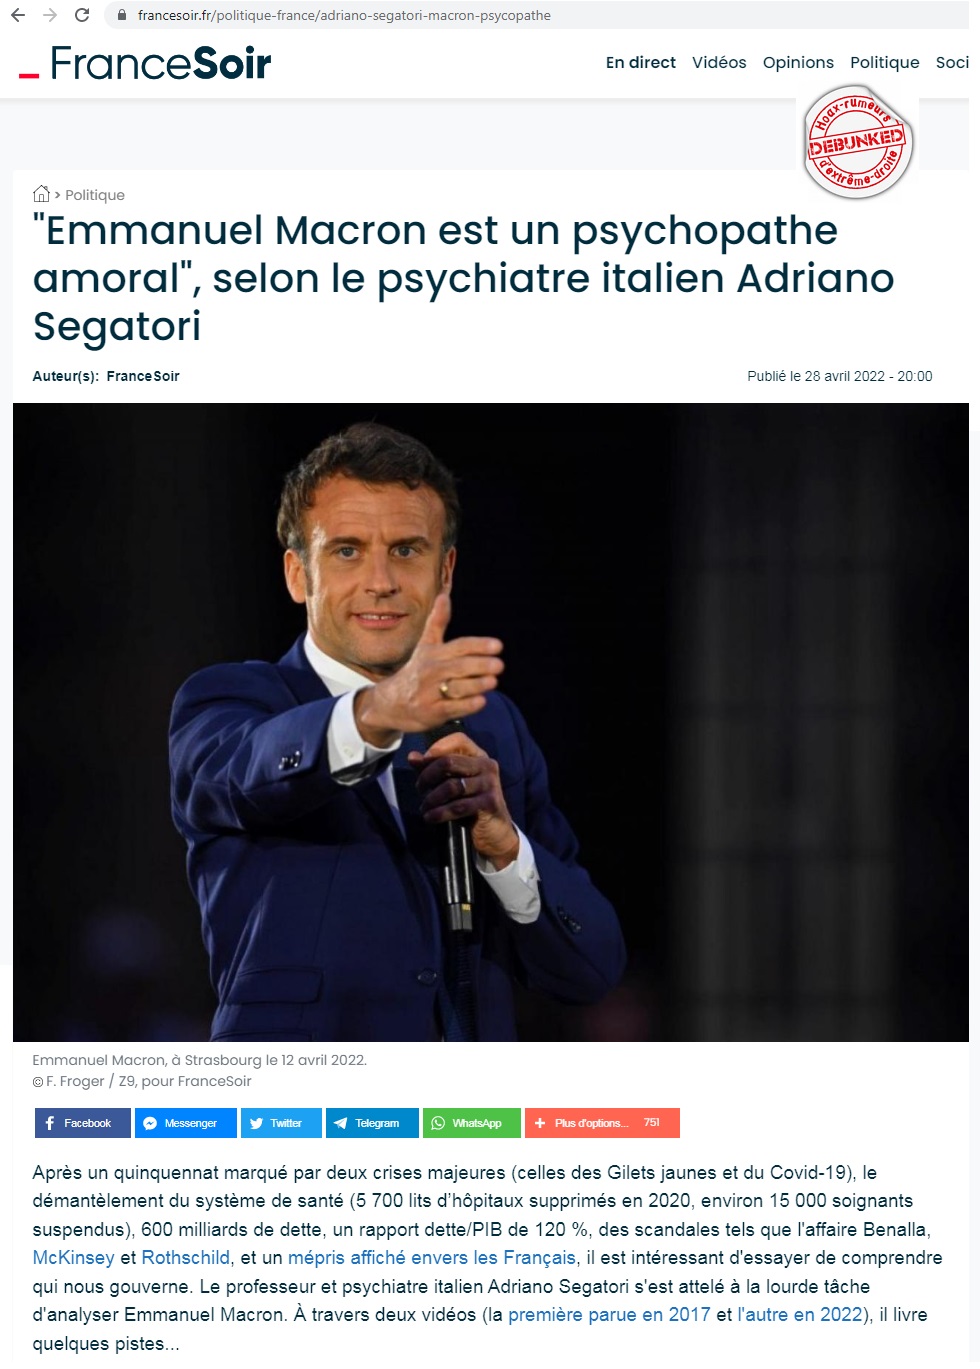The height and width of the screenshot is (1369, 980).
Task: Open the Vidéos menu item
Action: coord(719,62)
